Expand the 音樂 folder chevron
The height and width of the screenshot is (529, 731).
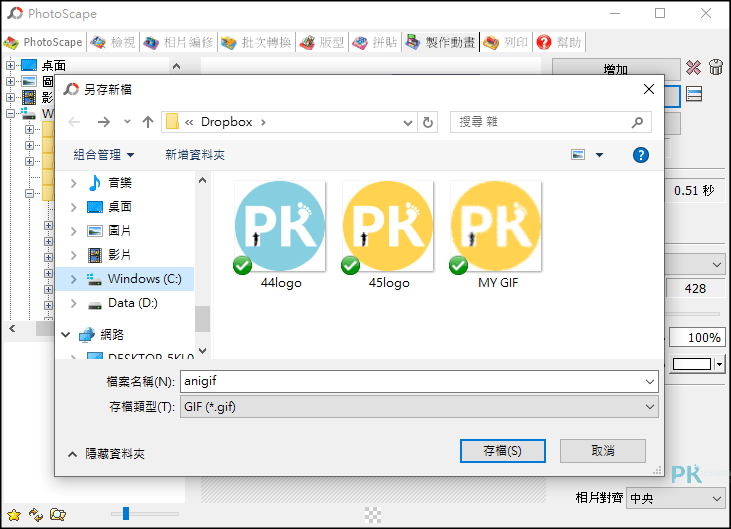coord(73,183)
